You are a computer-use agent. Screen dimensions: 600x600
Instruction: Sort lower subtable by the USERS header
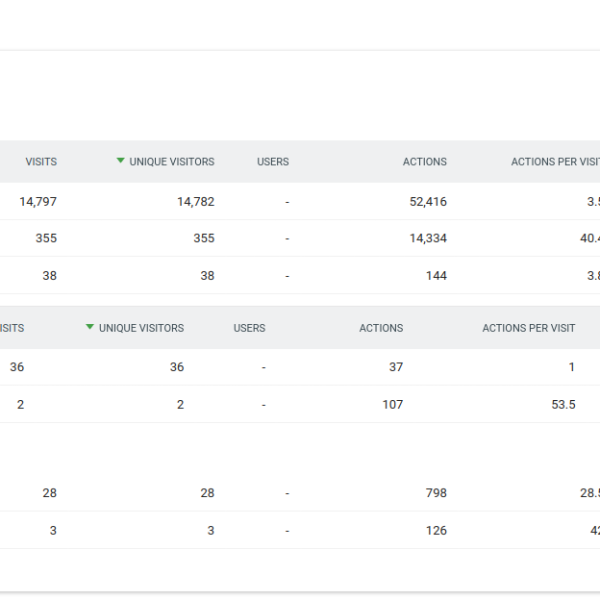249,328
